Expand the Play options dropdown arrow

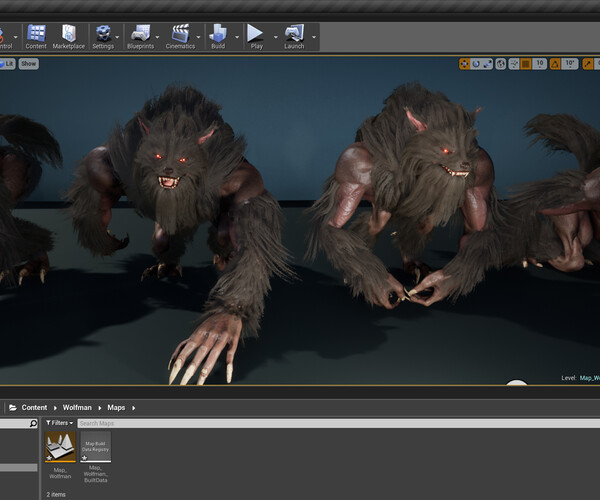tap(276, 37)
